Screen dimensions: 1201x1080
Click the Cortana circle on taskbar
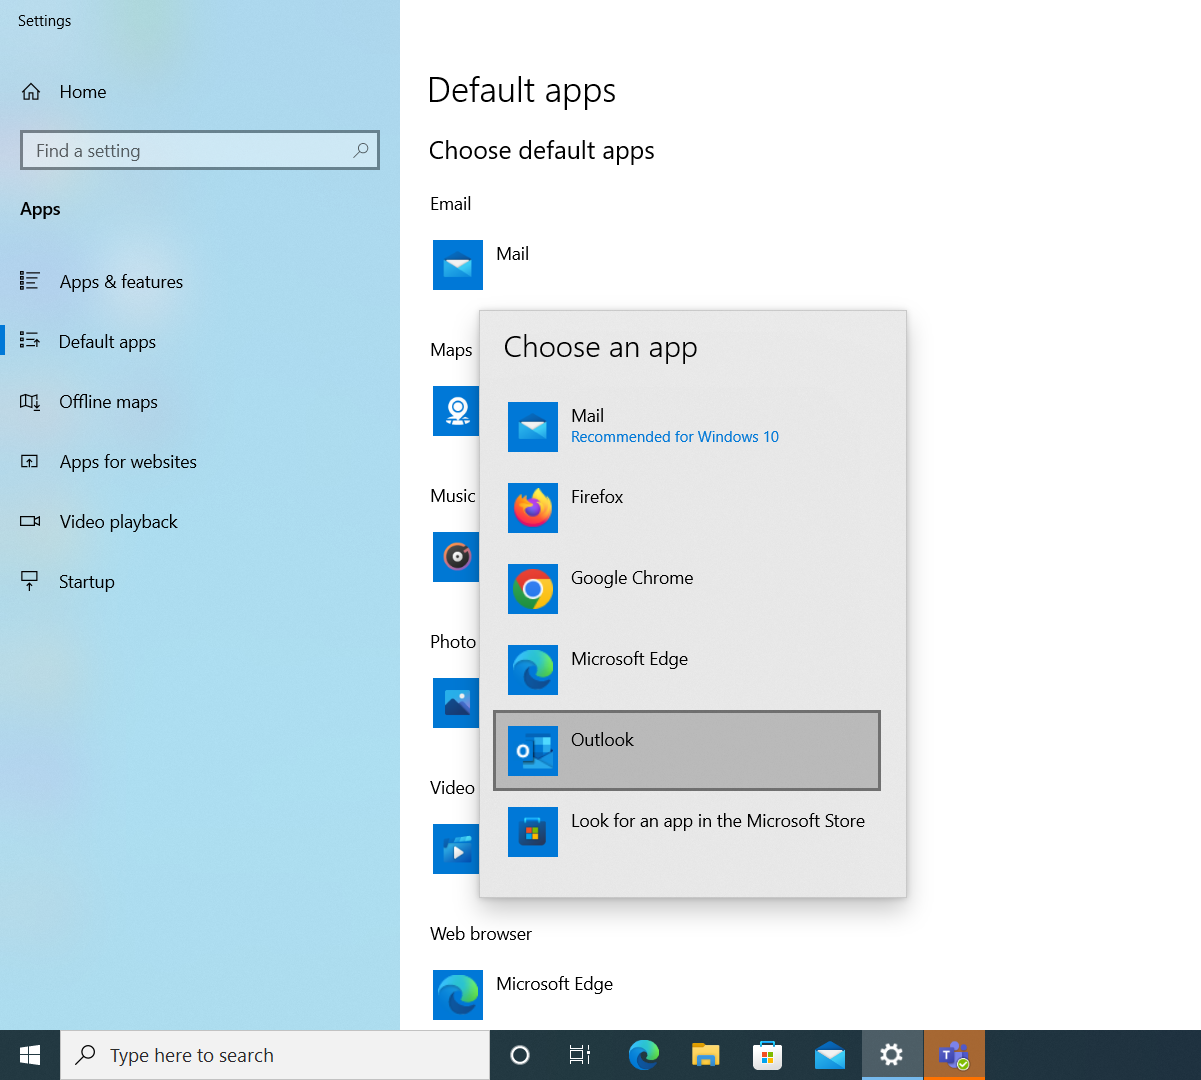click(519, 1055)
